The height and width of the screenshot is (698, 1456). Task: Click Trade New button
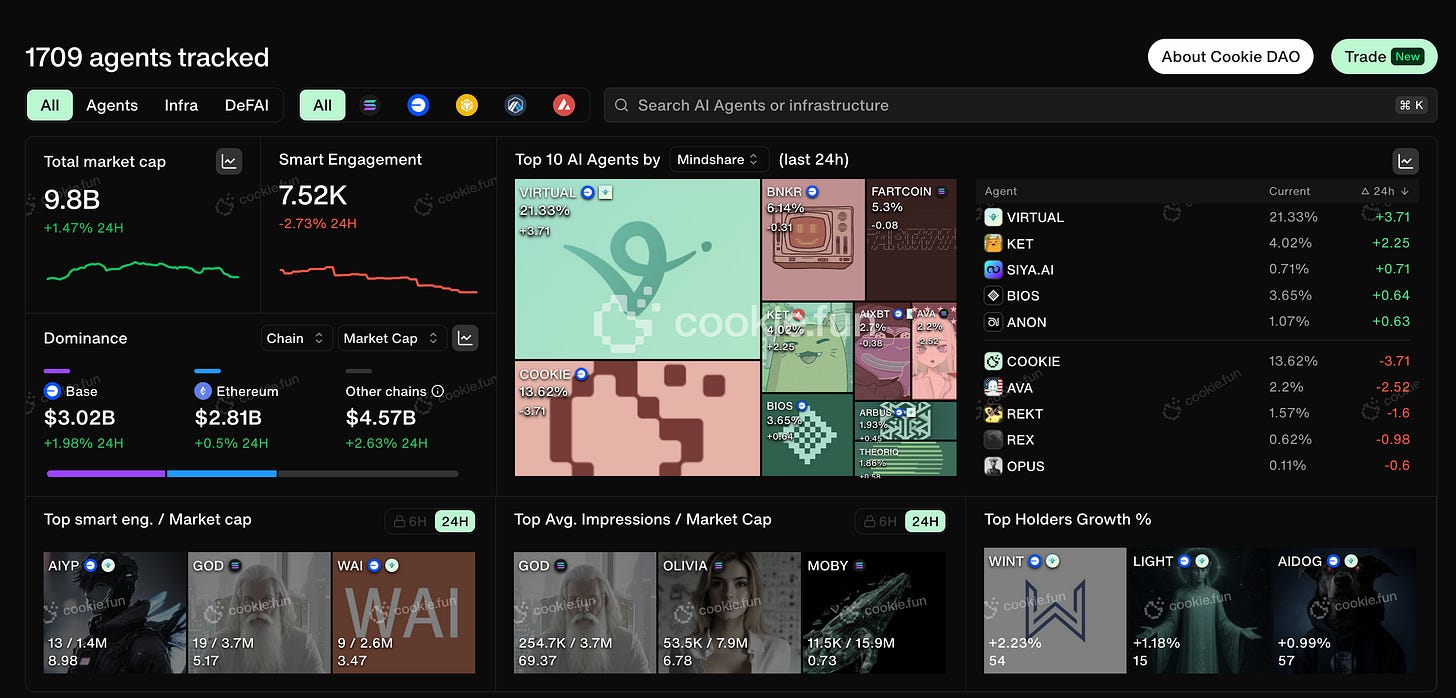tap(1384, 56)
